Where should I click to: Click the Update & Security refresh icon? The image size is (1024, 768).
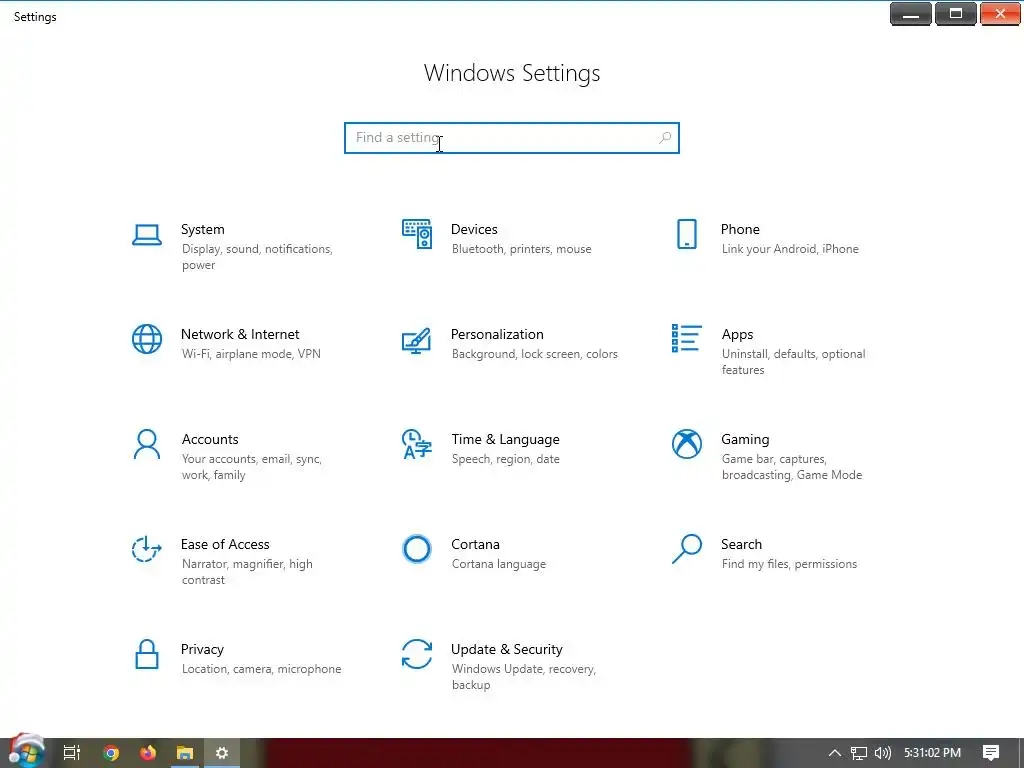coord(417,654)
